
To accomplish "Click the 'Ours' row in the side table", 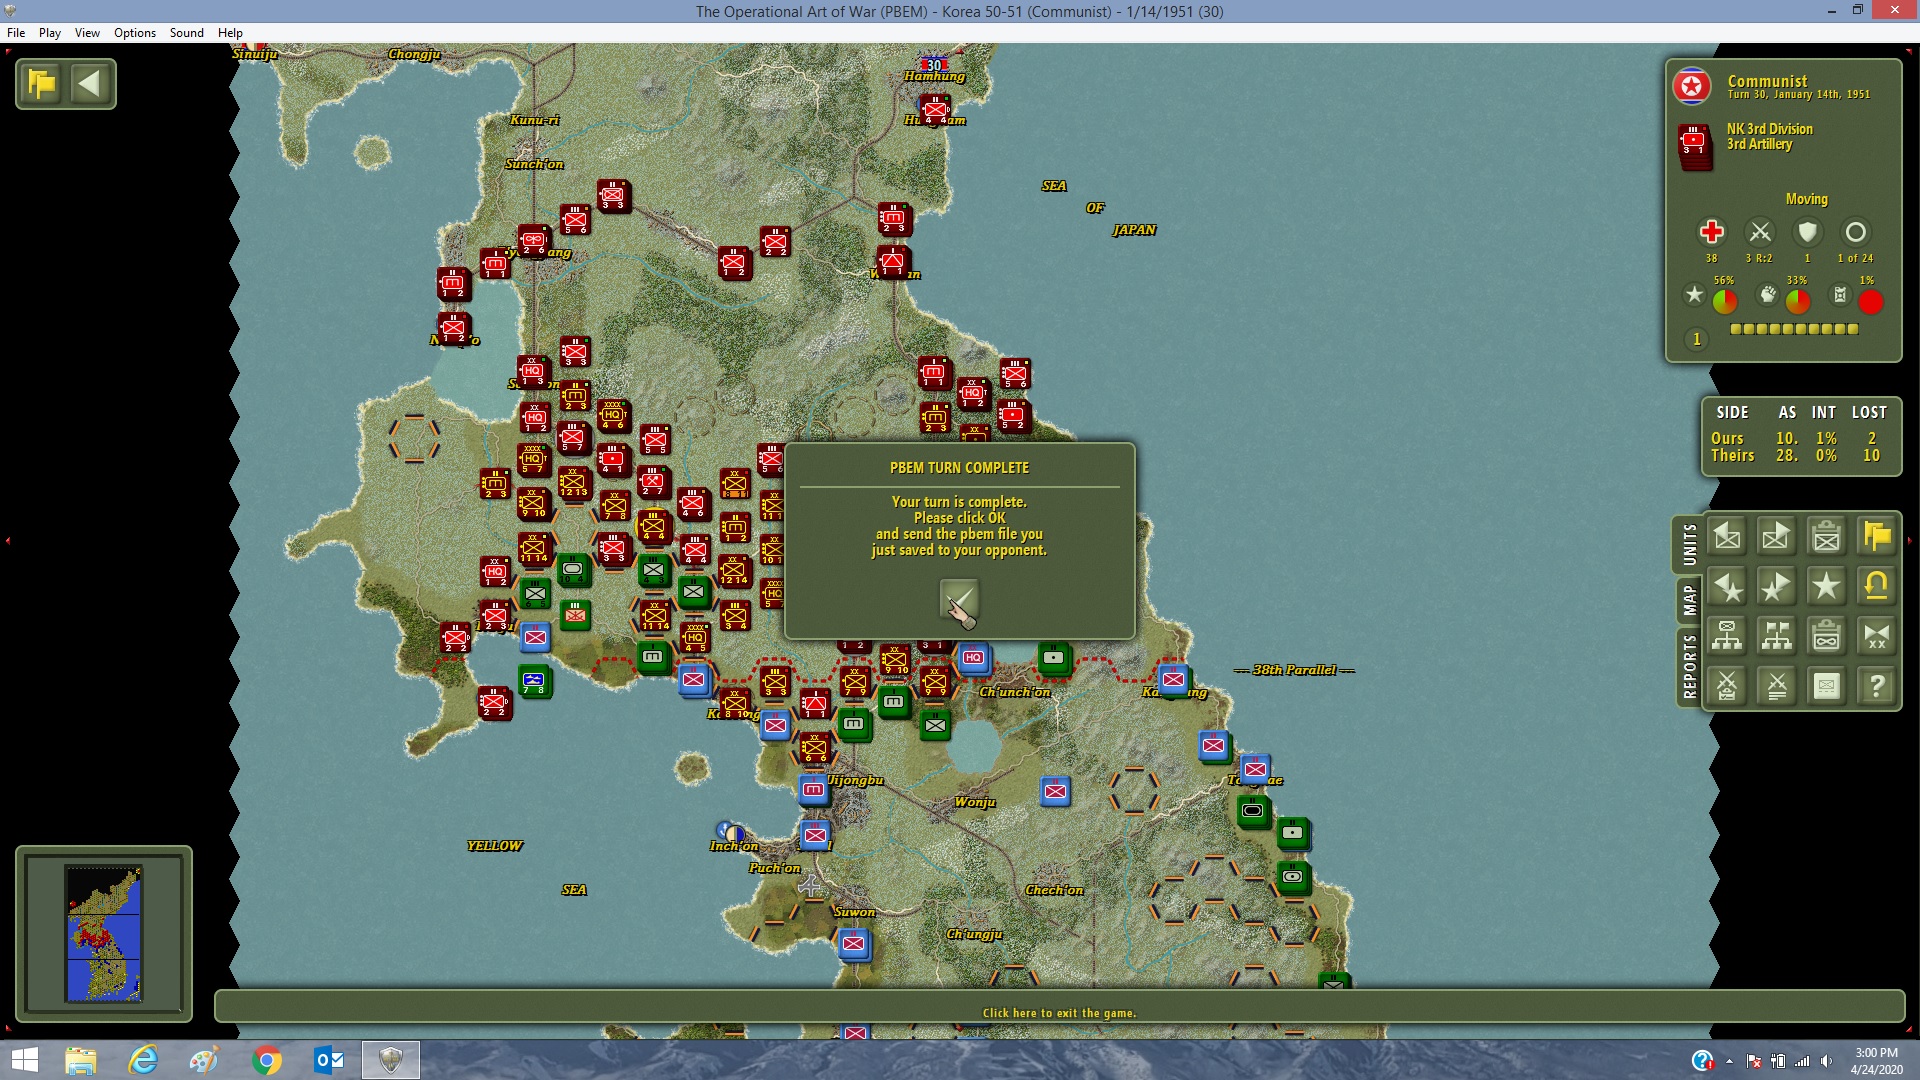I will (x=1796, y=438).
